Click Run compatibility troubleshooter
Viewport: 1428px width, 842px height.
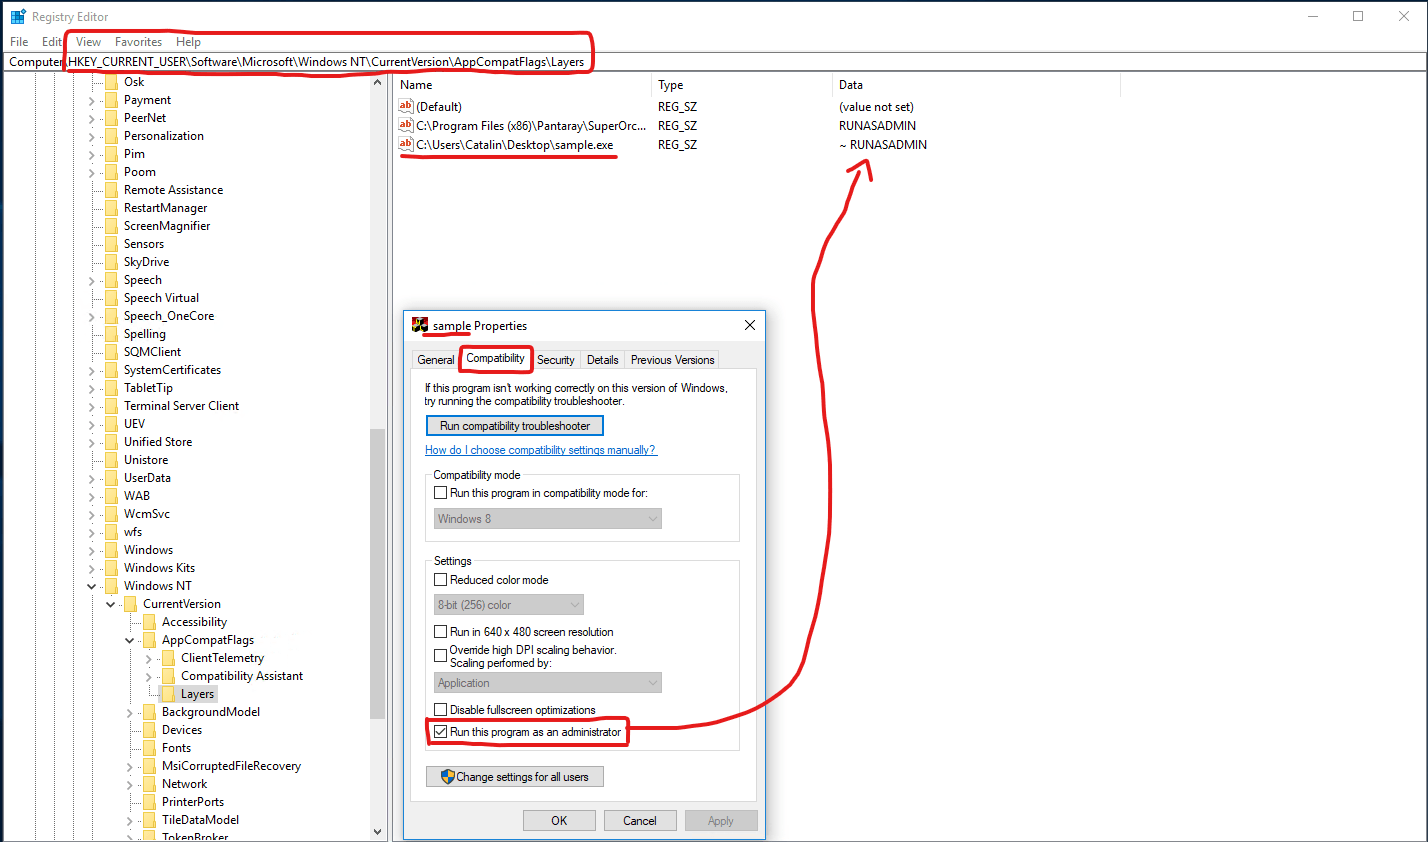(514, 425)
